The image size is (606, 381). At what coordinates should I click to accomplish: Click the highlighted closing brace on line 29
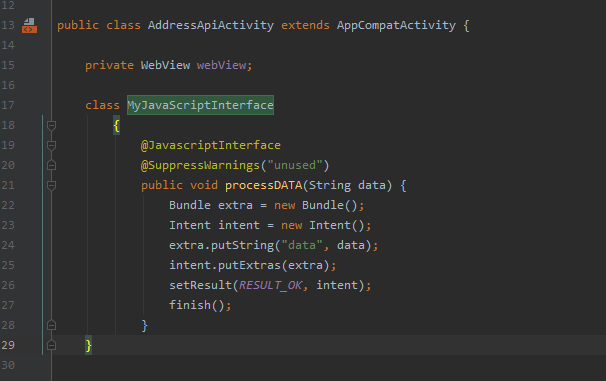tap(89, 345)
